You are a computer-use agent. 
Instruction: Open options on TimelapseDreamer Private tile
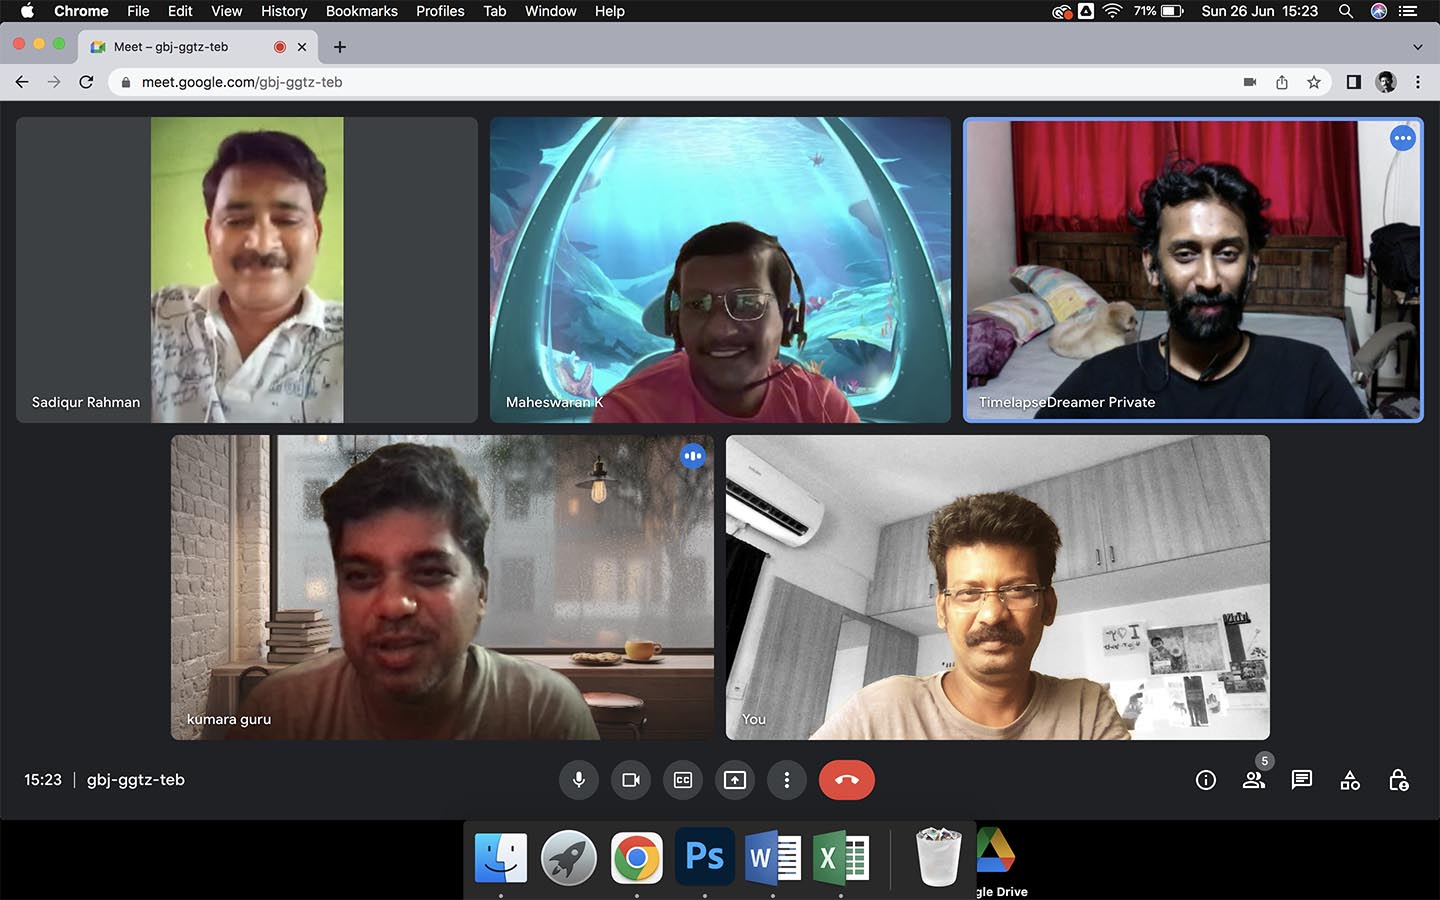1402,138
